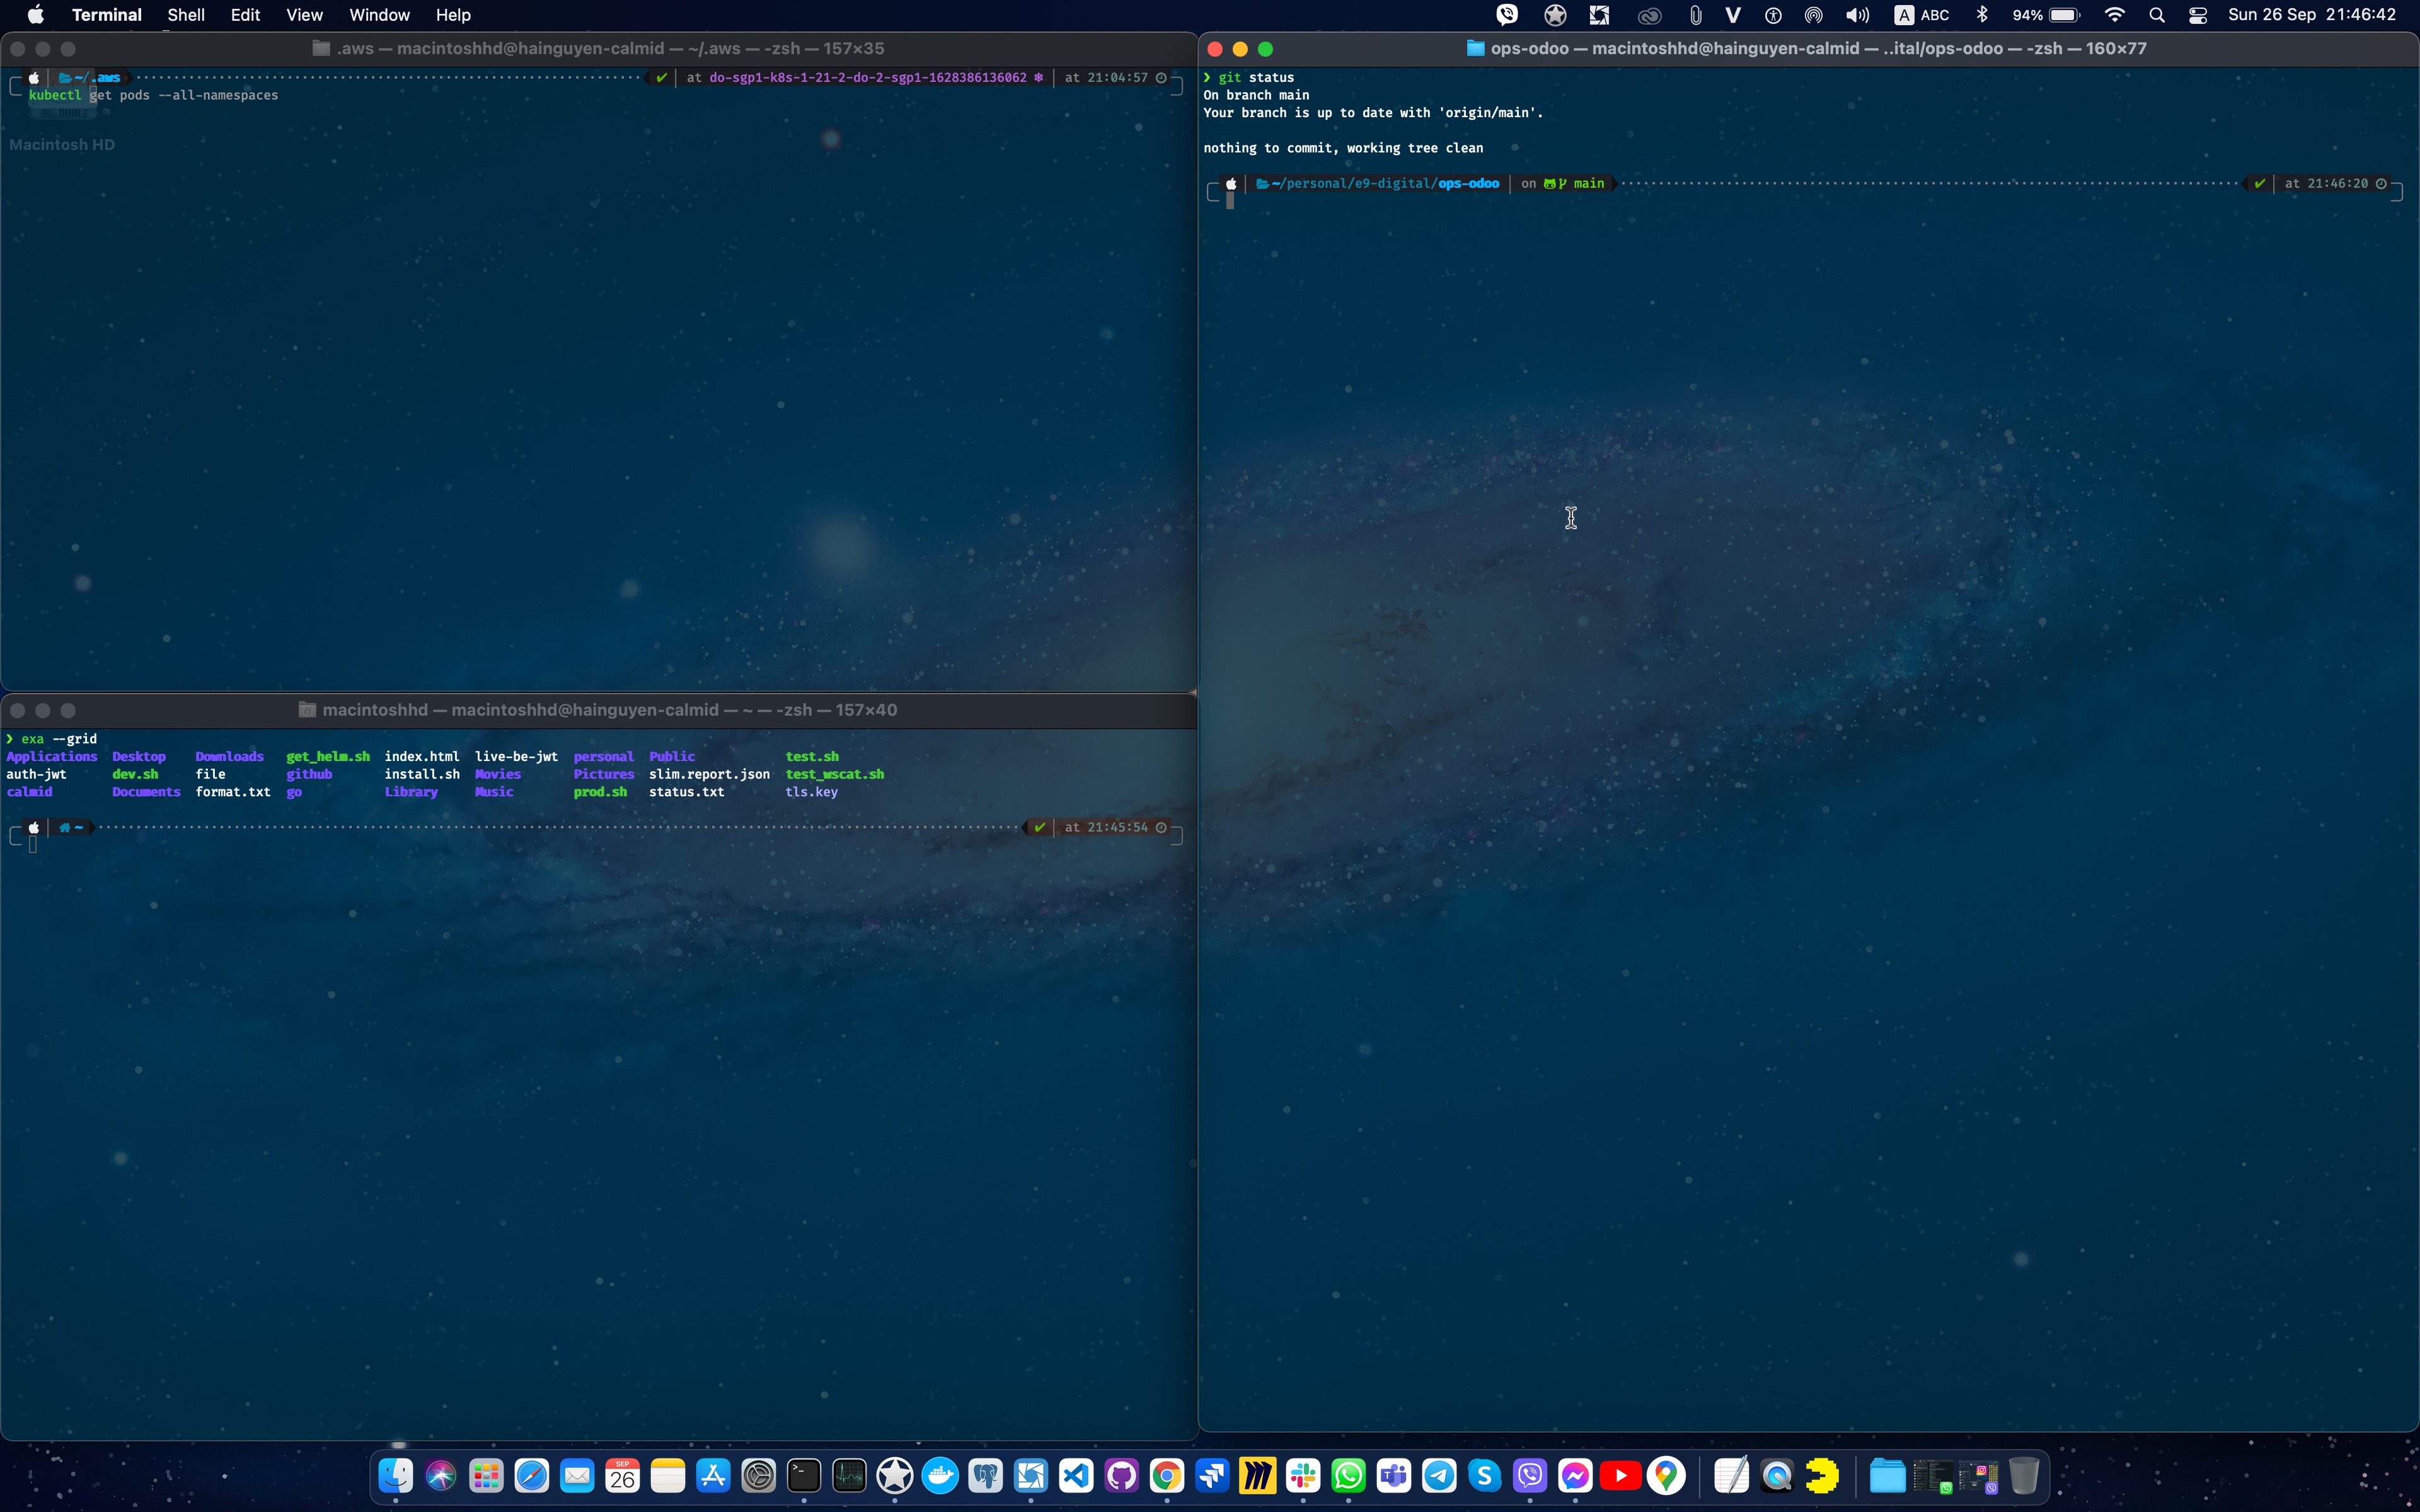Viewport: 2420px width, 1512px height.
Task: Open the volume control in the menu bar
Action: (x=1857, y=15)
